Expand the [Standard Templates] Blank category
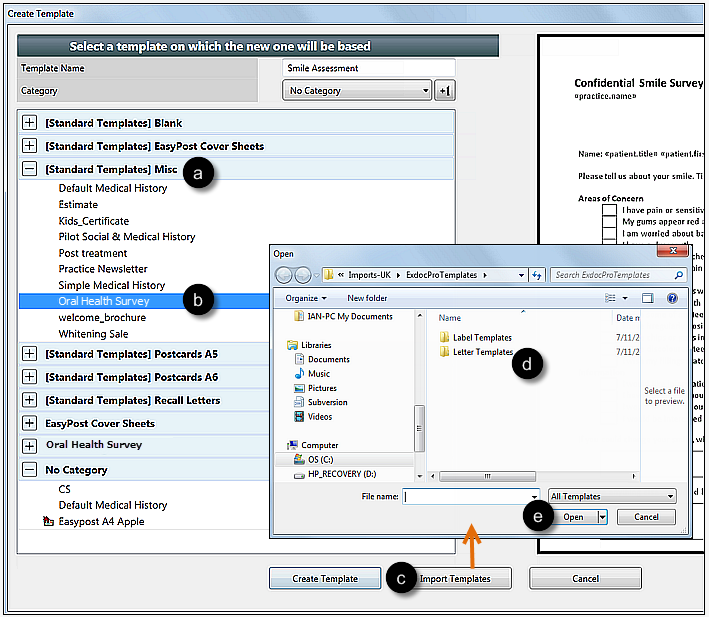The height and width of the screenshot is (617, 709). [29, 122]
